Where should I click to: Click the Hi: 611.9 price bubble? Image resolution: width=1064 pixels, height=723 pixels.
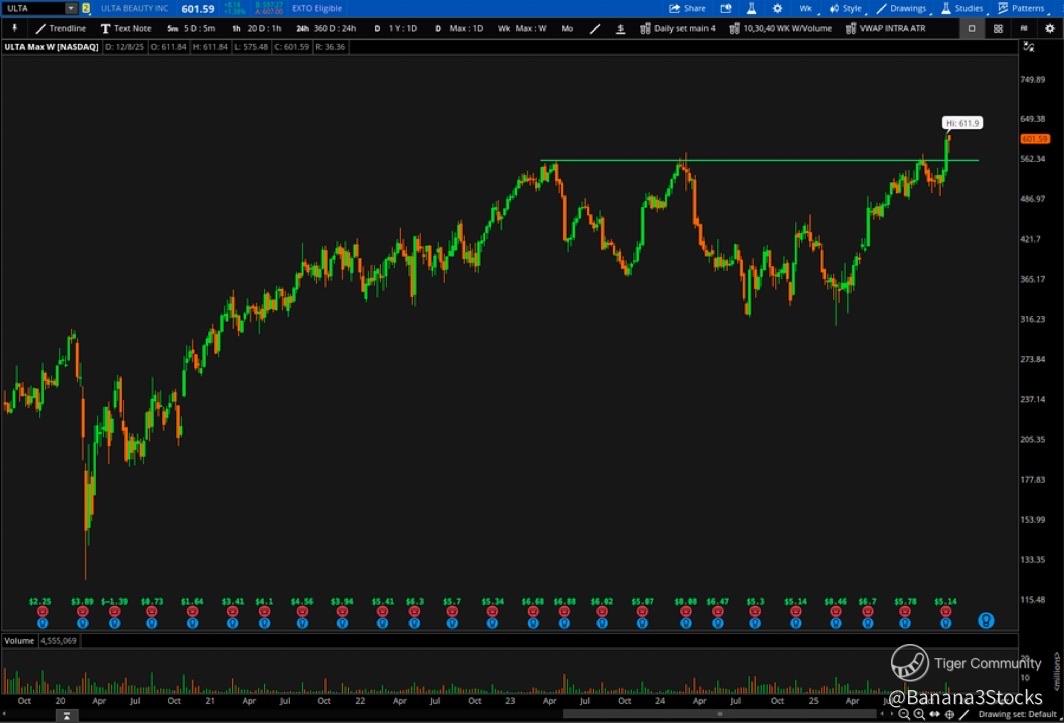[x=962, y=123]
